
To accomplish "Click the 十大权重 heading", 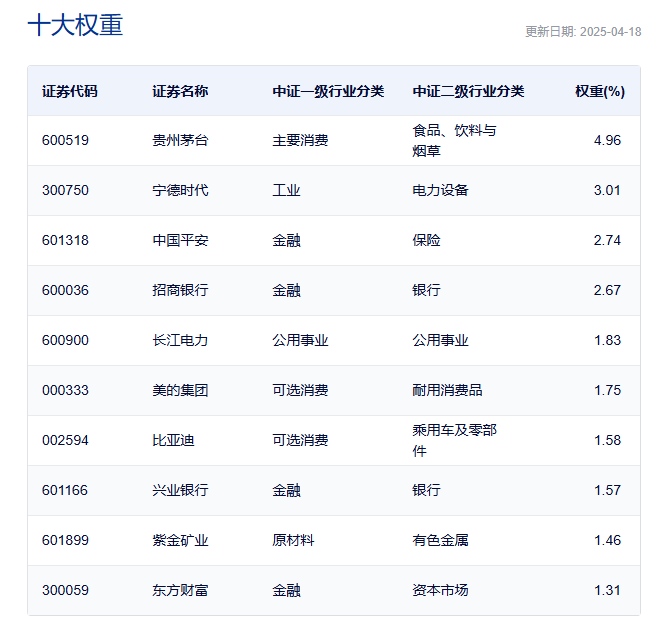I will [75, 25].
